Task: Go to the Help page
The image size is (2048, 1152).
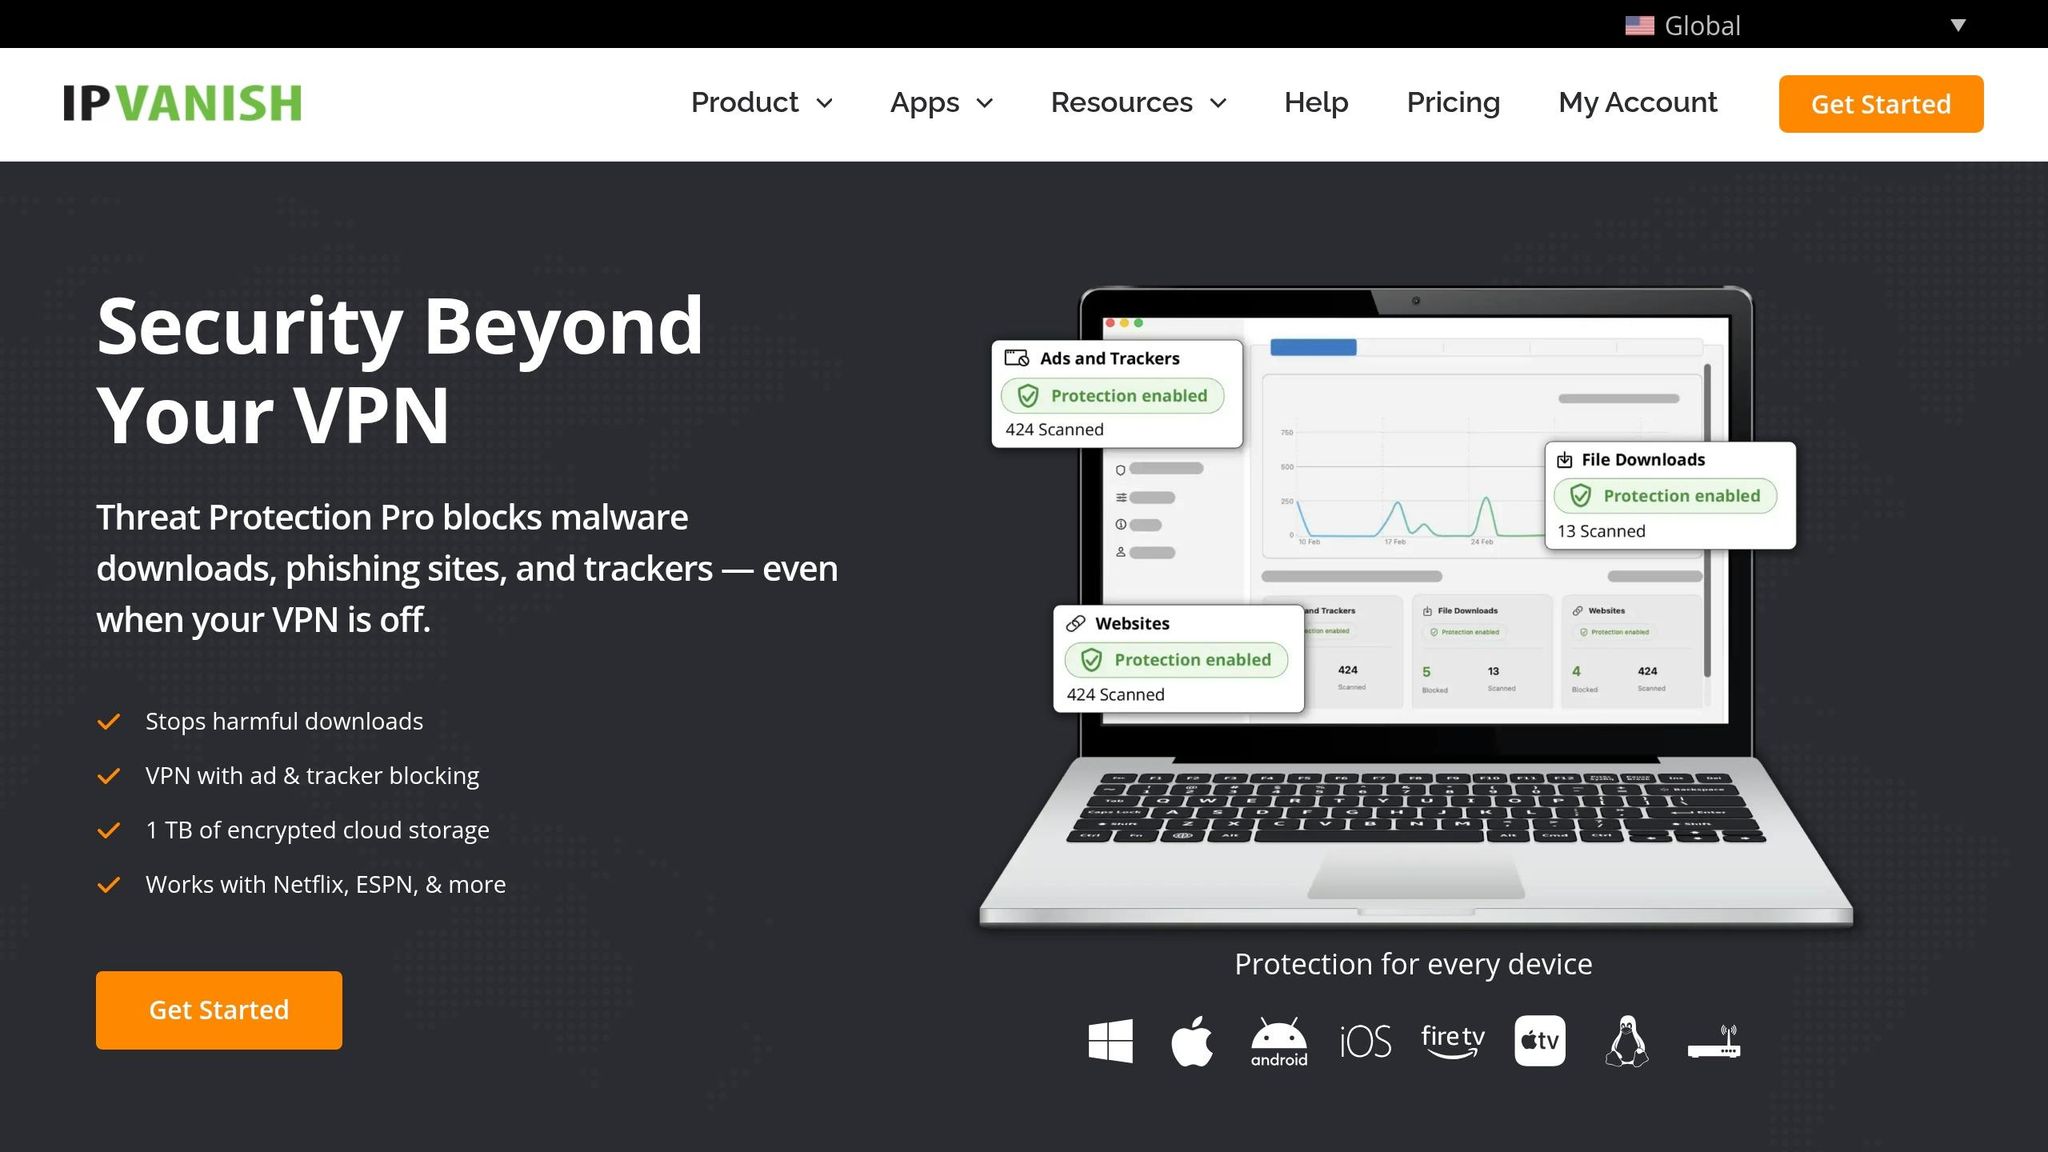Action: [x=1316, y=103]
